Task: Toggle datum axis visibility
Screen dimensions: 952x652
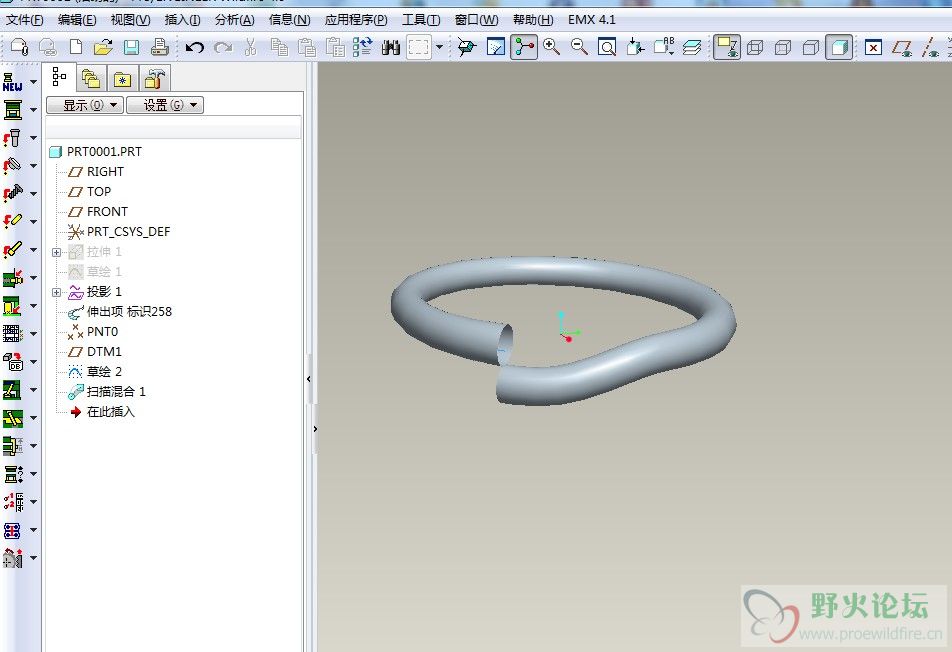Action: pyautogui.click(x=930, y=47)
